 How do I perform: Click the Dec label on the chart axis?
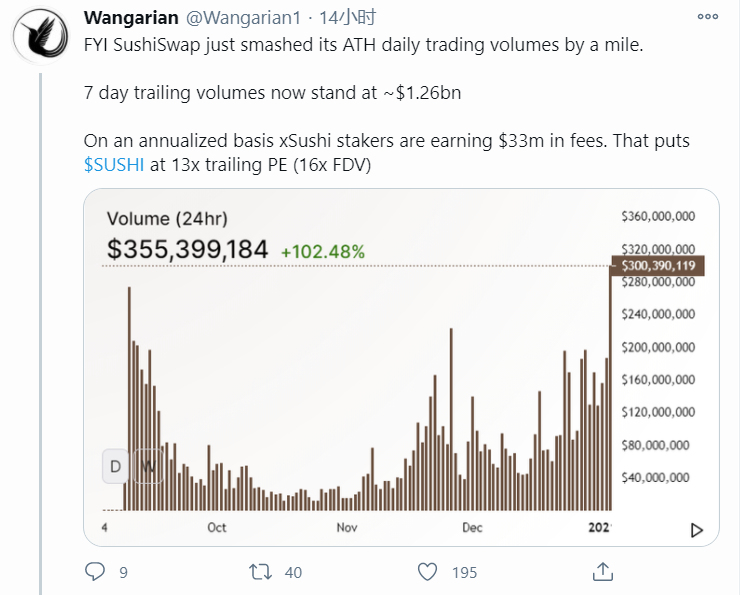click(x=473, y=527)
